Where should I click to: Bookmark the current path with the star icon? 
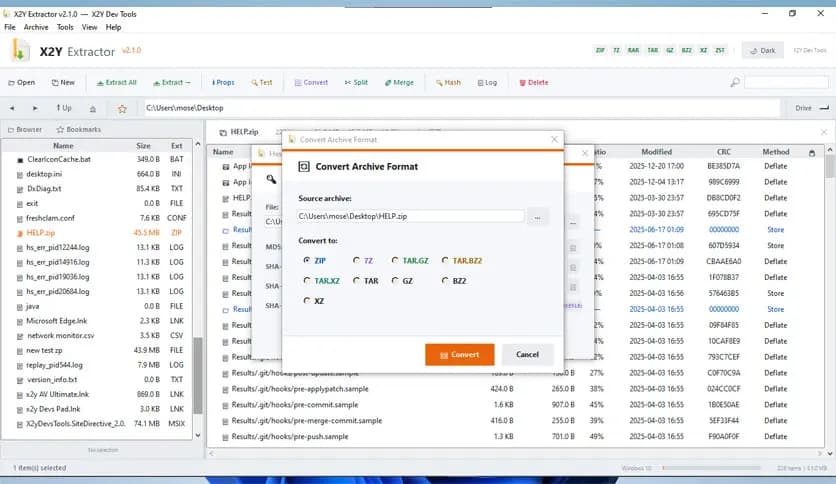[122, 109]
